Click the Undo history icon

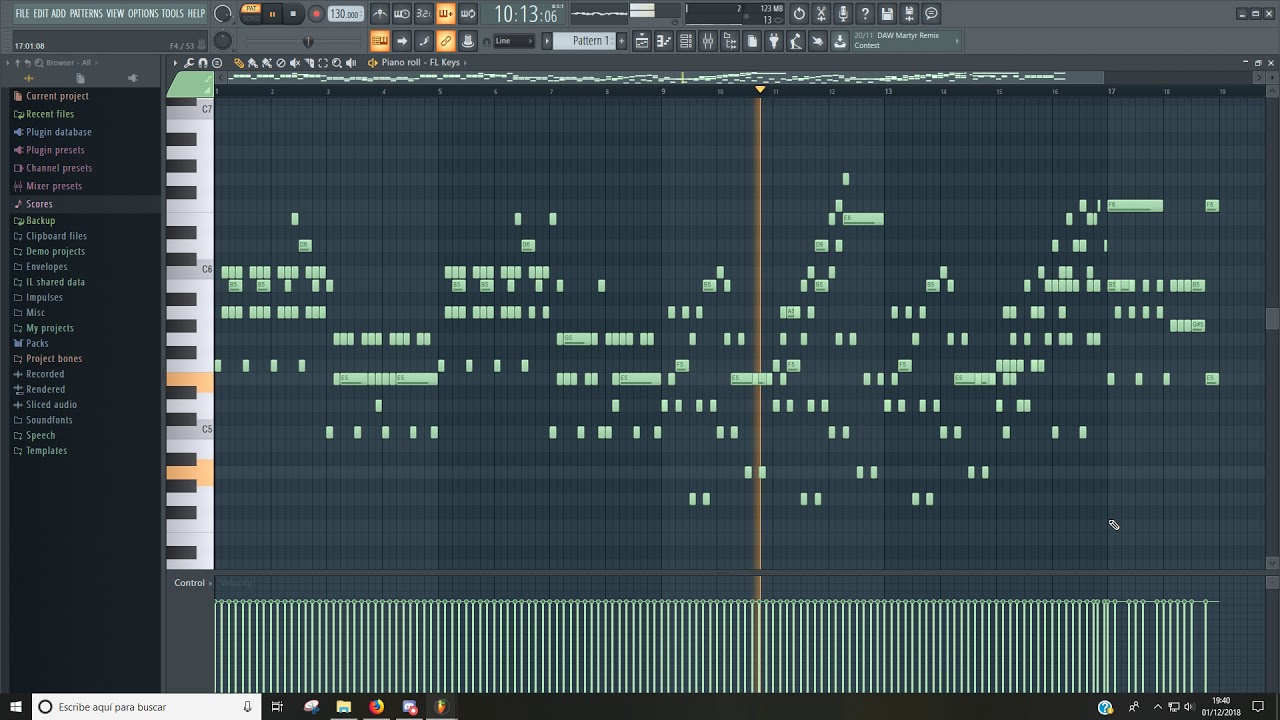pos(799,14)
